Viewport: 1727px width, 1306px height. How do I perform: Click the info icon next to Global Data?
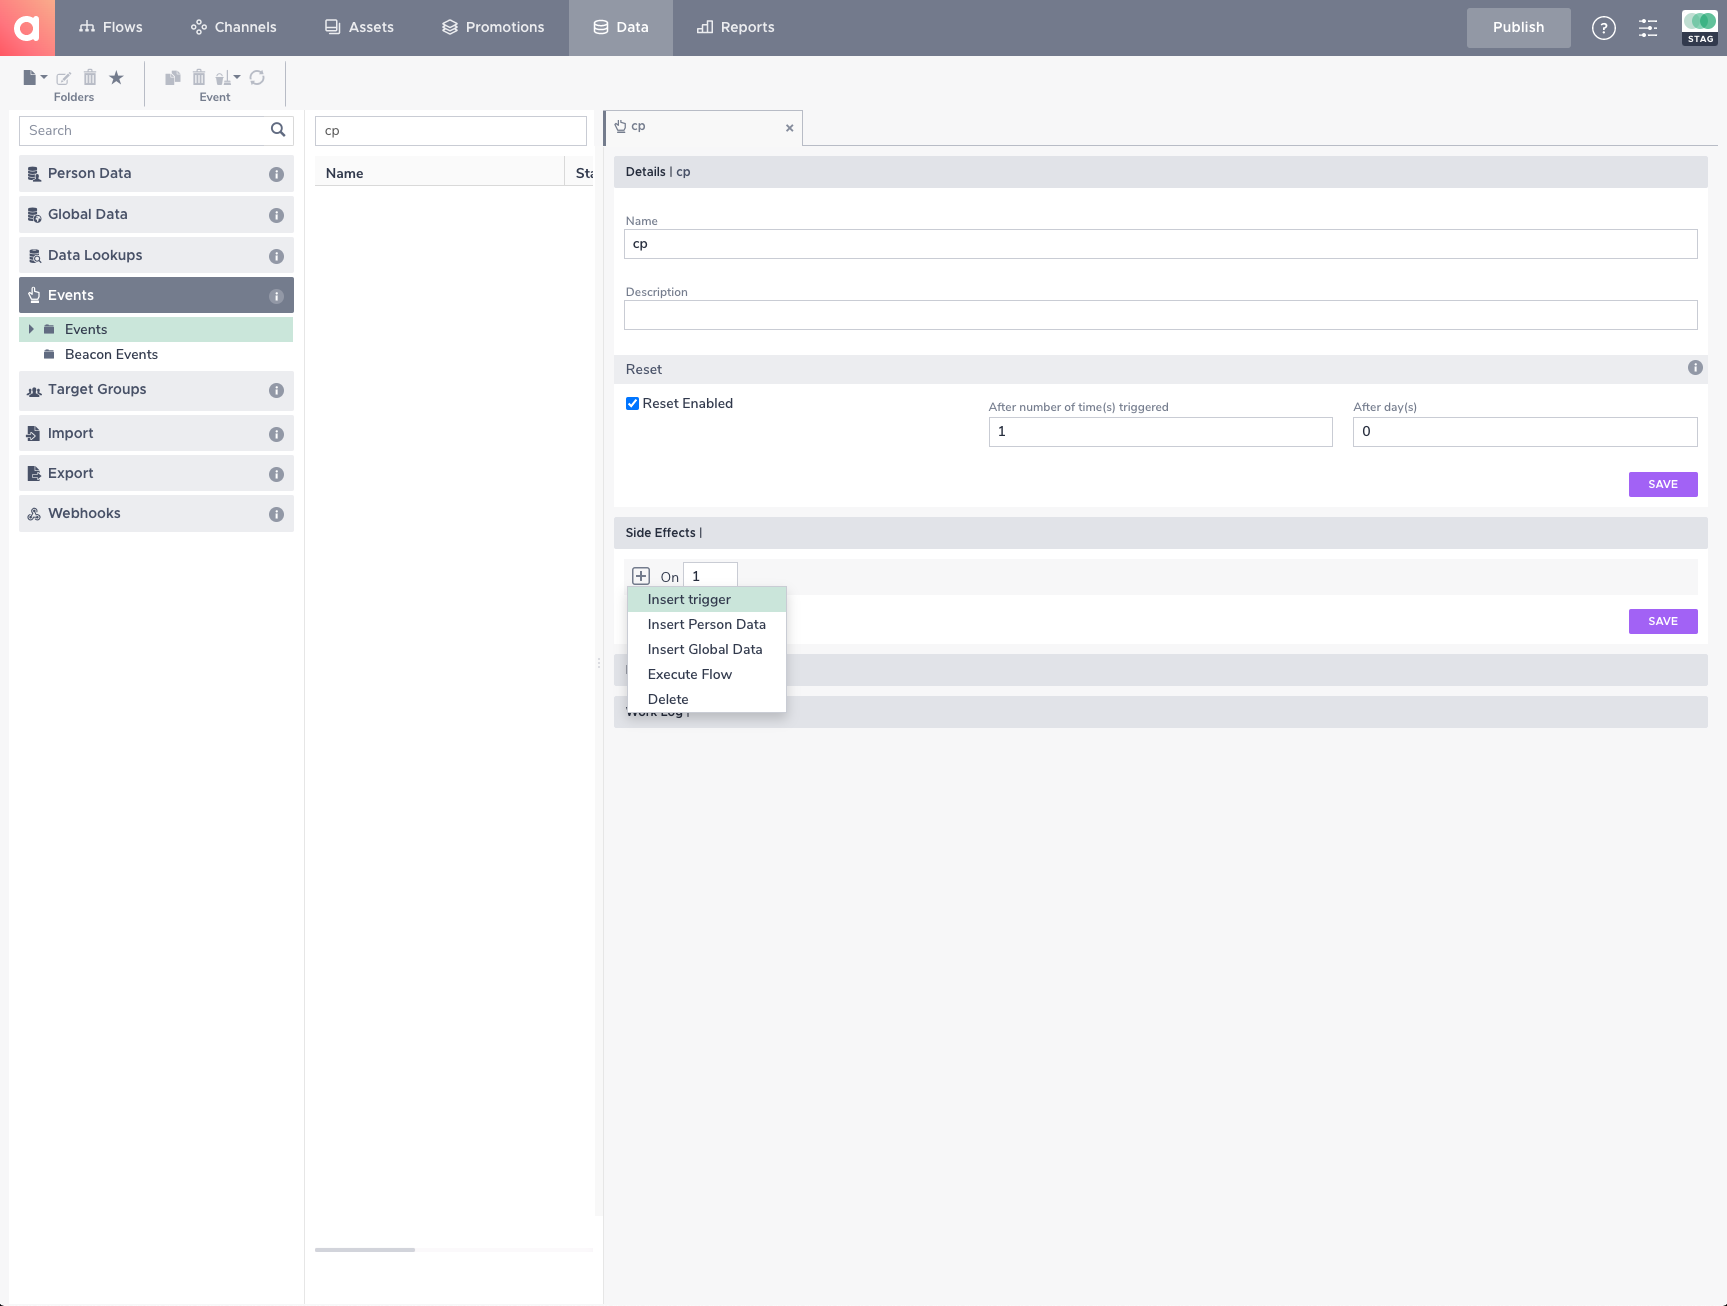point(276,215)
